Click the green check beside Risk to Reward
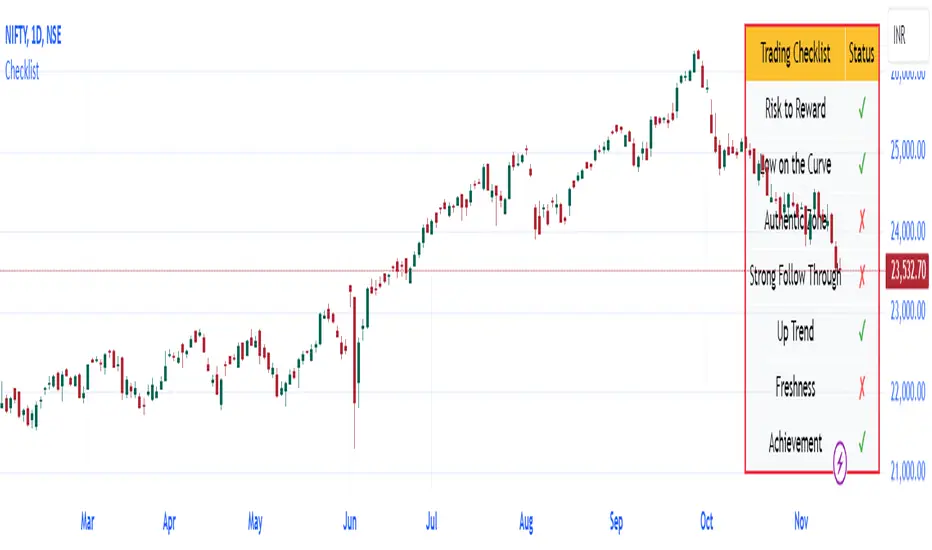The width and height of the screenshot is (932, 550). tap(861, 110)
